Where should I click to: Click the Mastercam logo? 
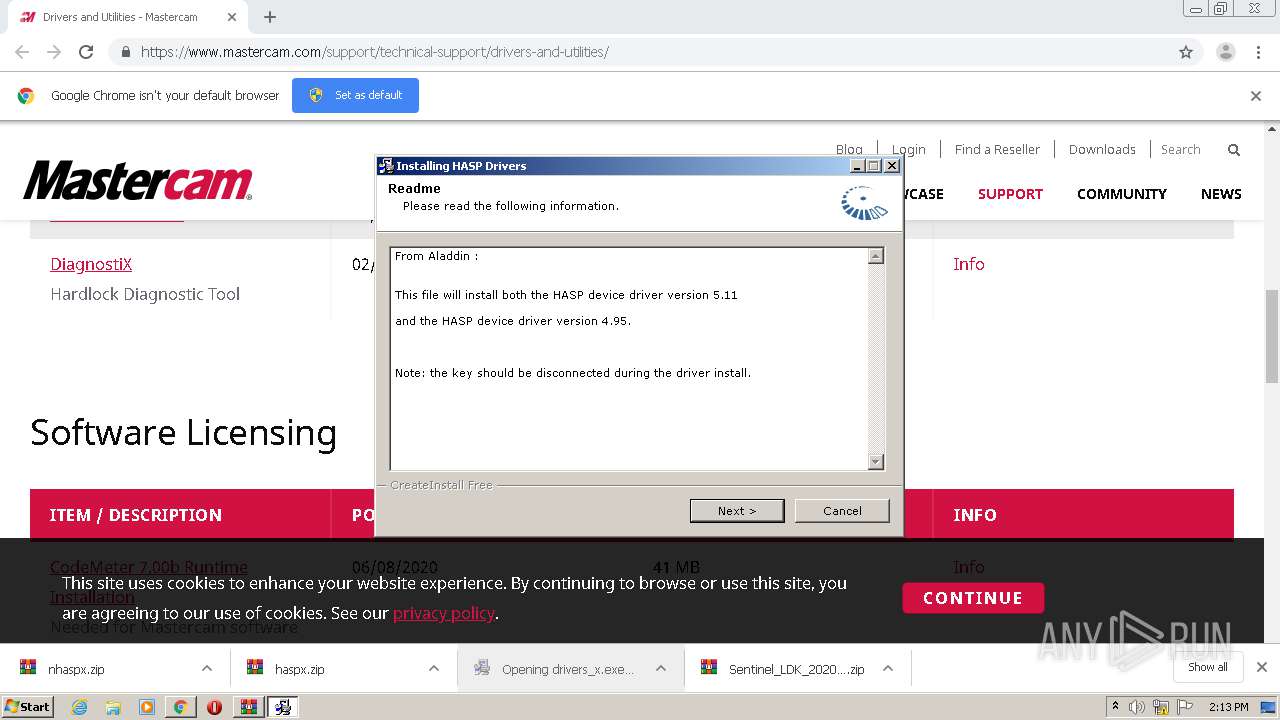pyautogui.click(x=138, y=181)
